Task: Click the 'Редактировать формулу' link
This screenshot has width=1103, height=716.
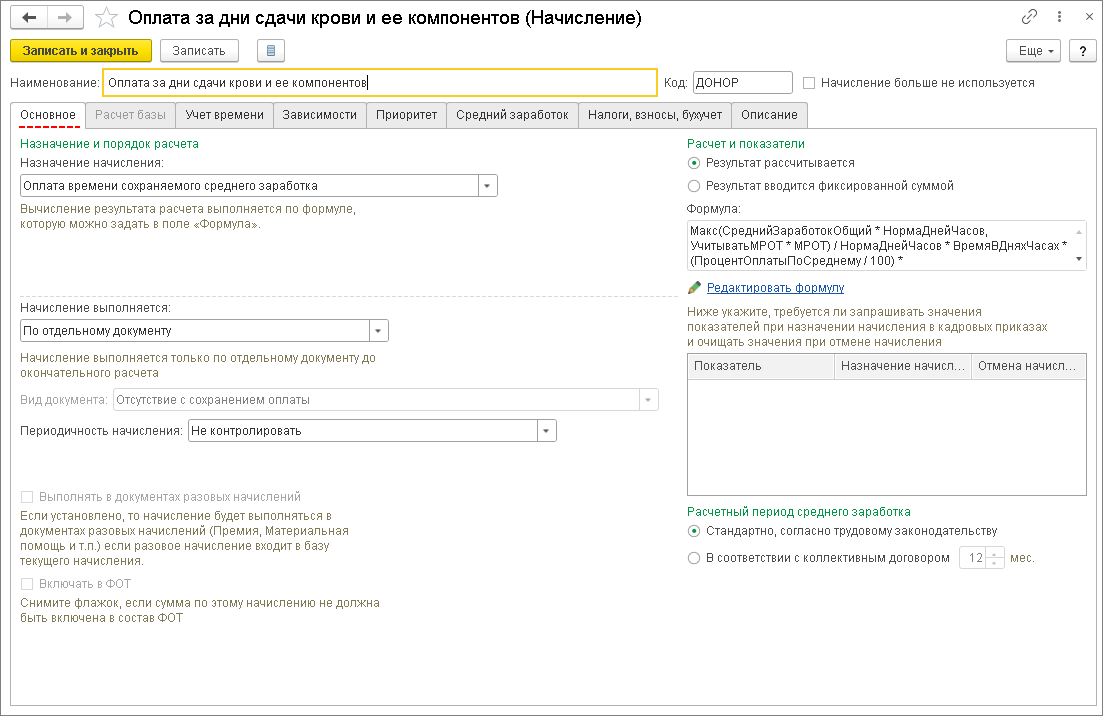Action: tap(775, 288)
